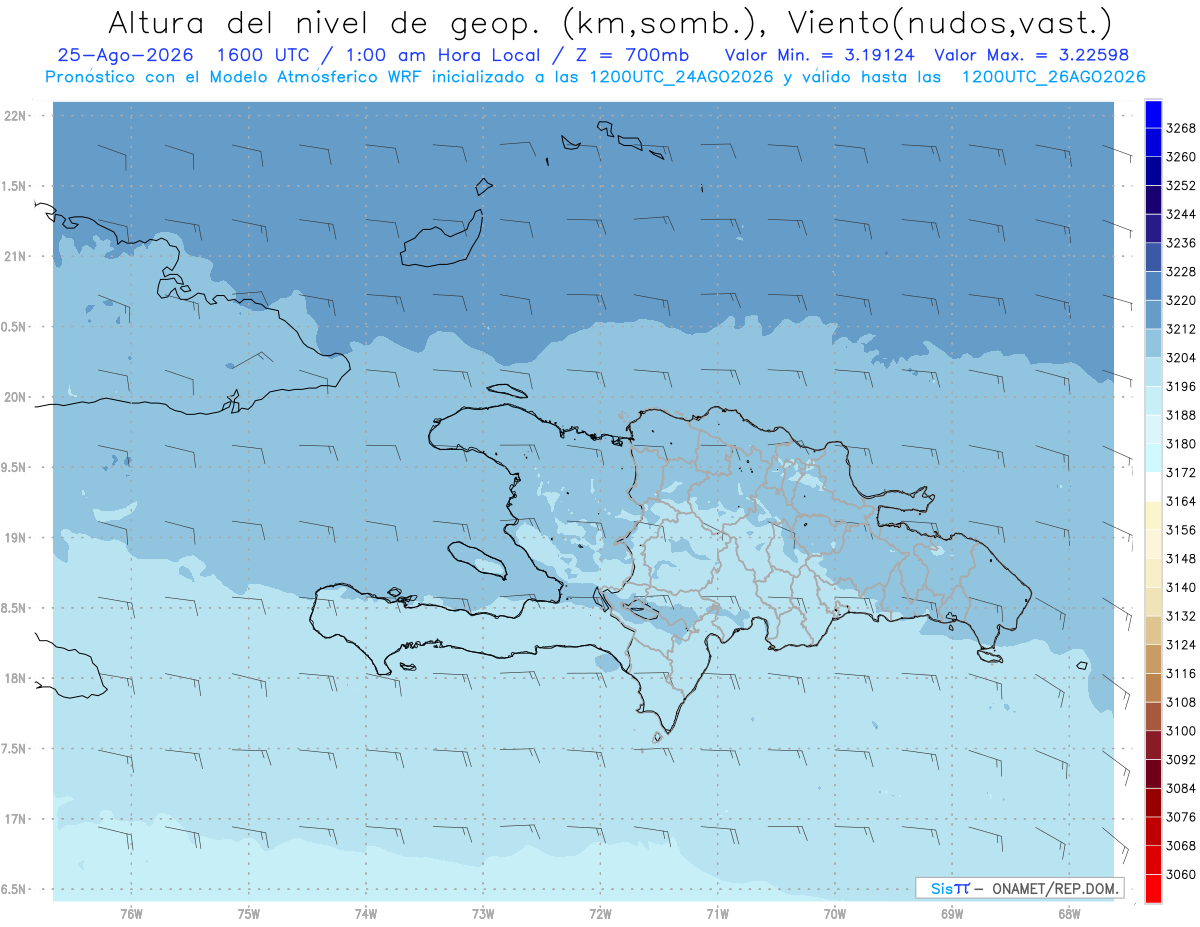Click the legend value '3060'
The image size is (1200, 927).
(1181, 874)
